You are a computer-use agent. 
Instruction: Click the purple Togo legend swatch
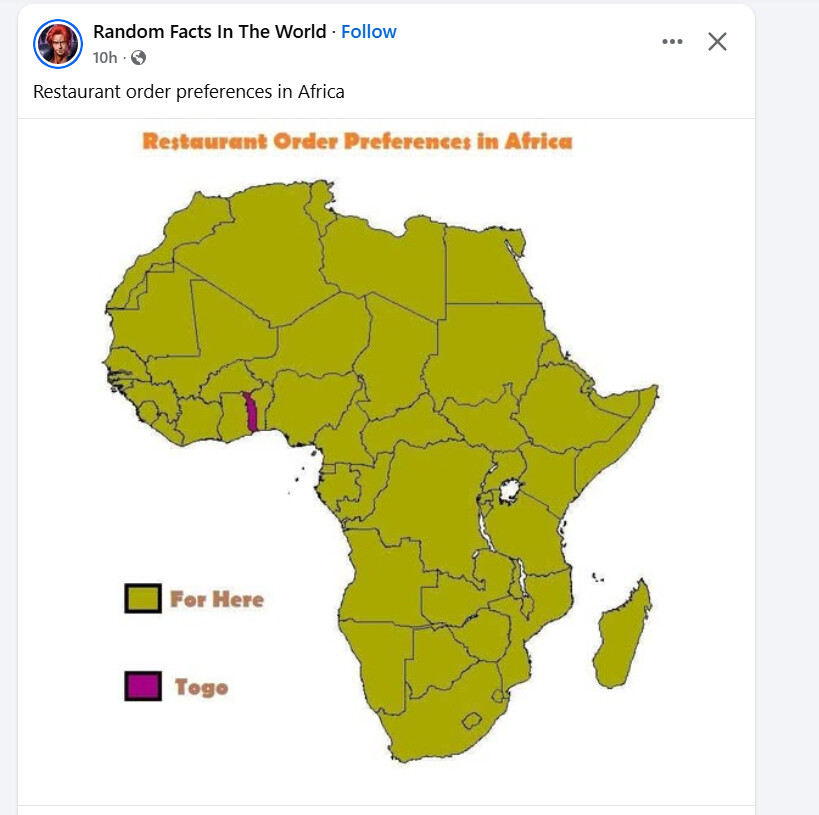[x=143, y=686]
